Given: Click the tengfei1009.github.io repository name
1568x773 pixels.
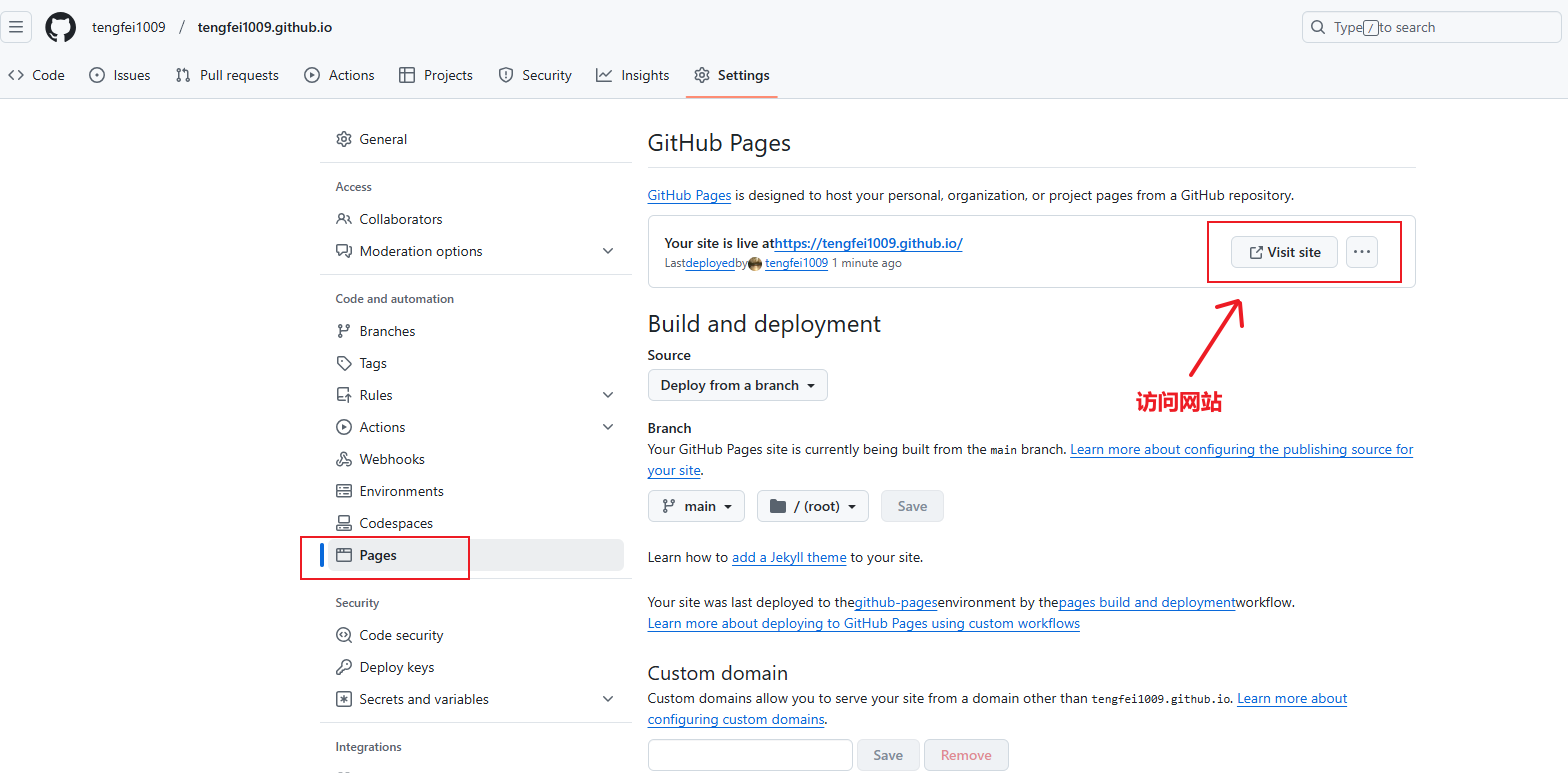Looking at the screenshot, I should 265,27.
